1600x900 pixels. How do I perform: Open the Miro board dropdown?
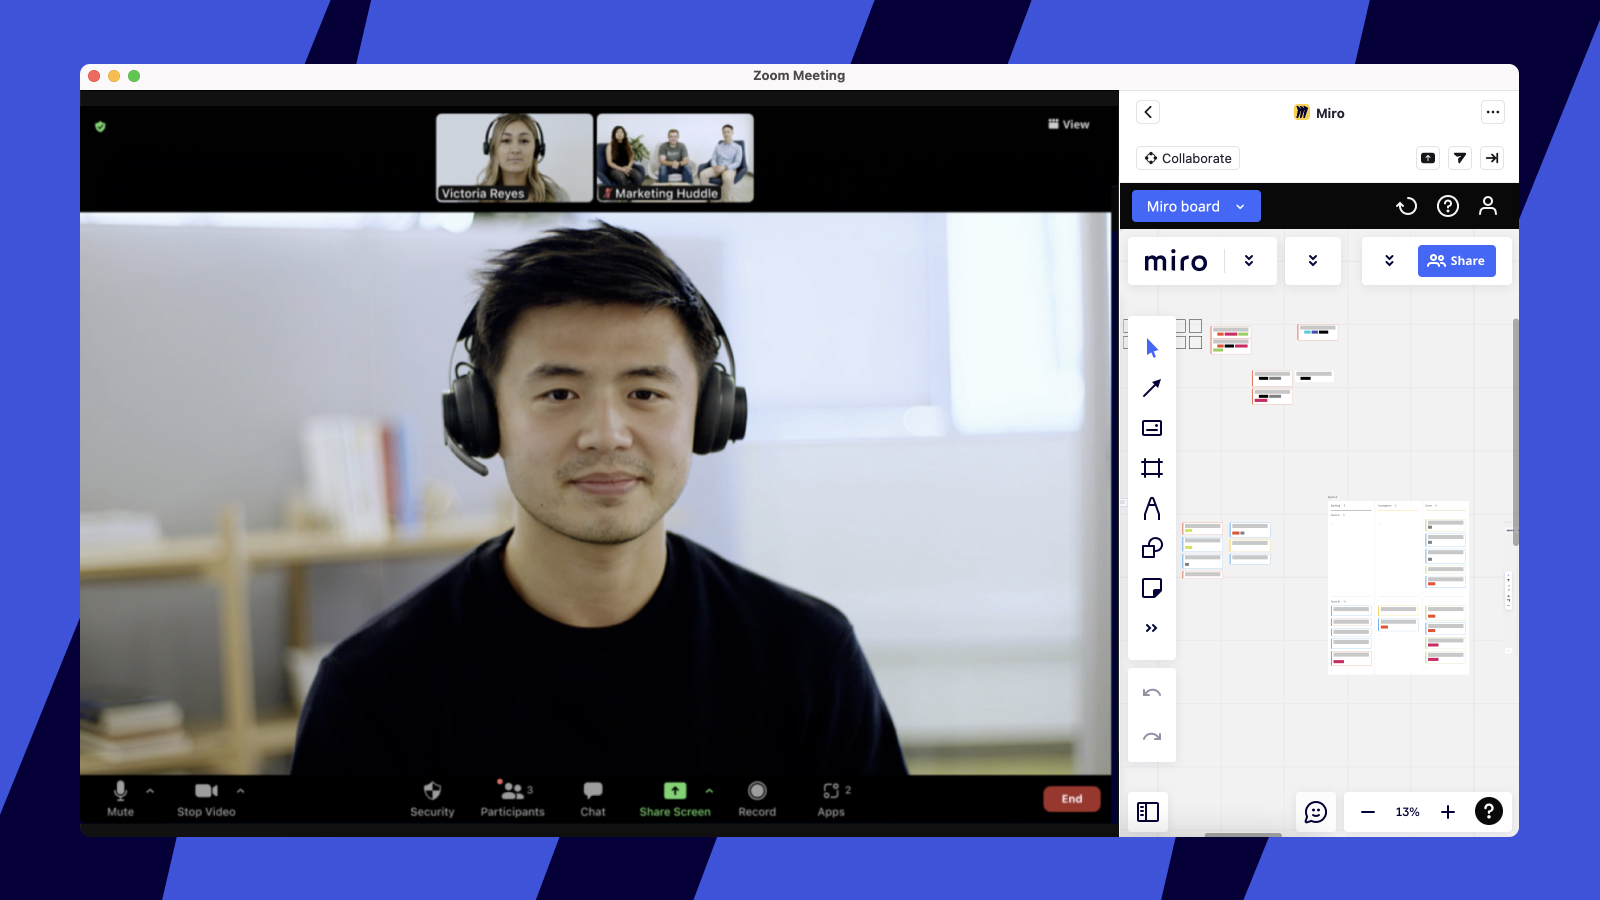point(1196,206)
